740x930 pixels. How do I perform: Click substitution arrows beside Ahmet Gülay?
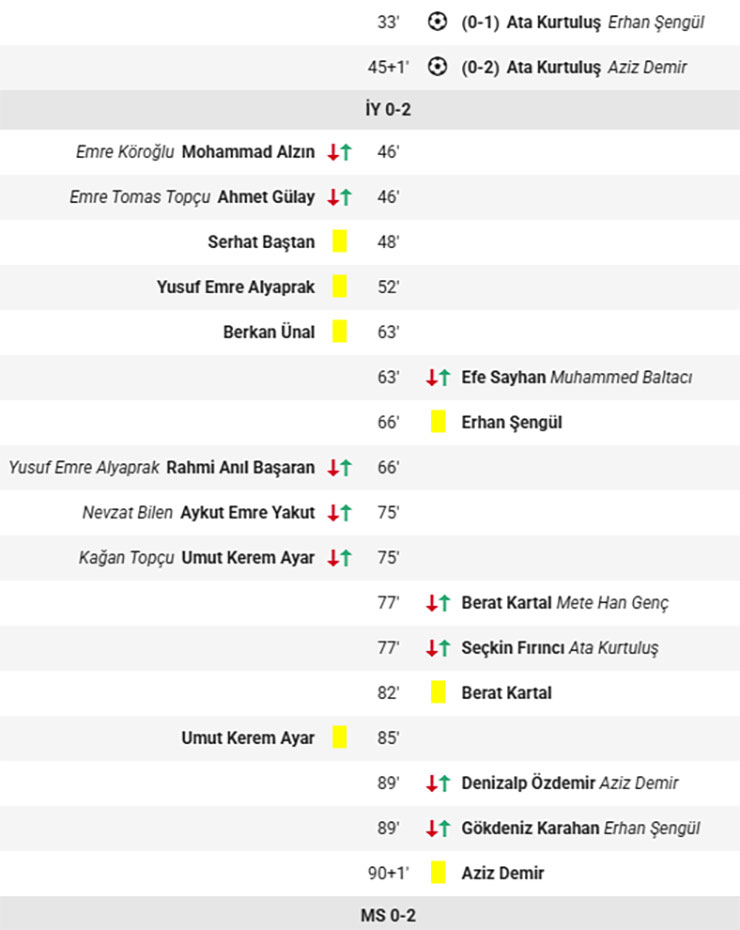[x=339, y=197]
